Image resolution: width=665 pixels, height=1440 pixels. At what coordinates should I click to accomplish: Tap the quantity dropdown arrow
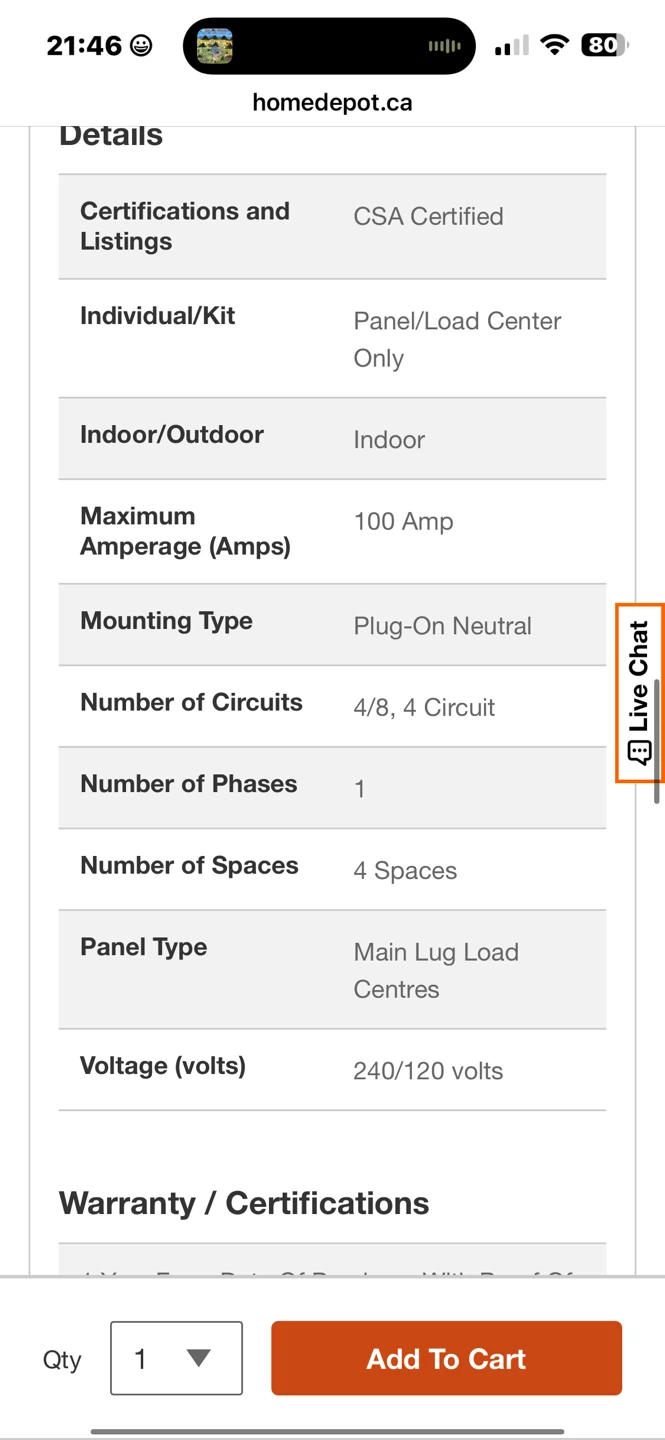pyautogui.click(x=199, y=1358)
